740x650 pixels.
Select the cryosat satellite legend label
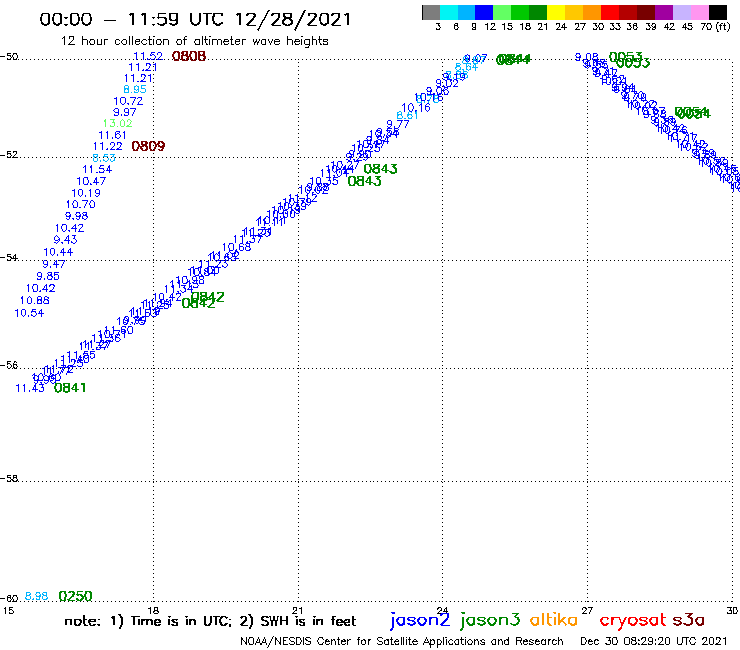click(x=633, y=620)
